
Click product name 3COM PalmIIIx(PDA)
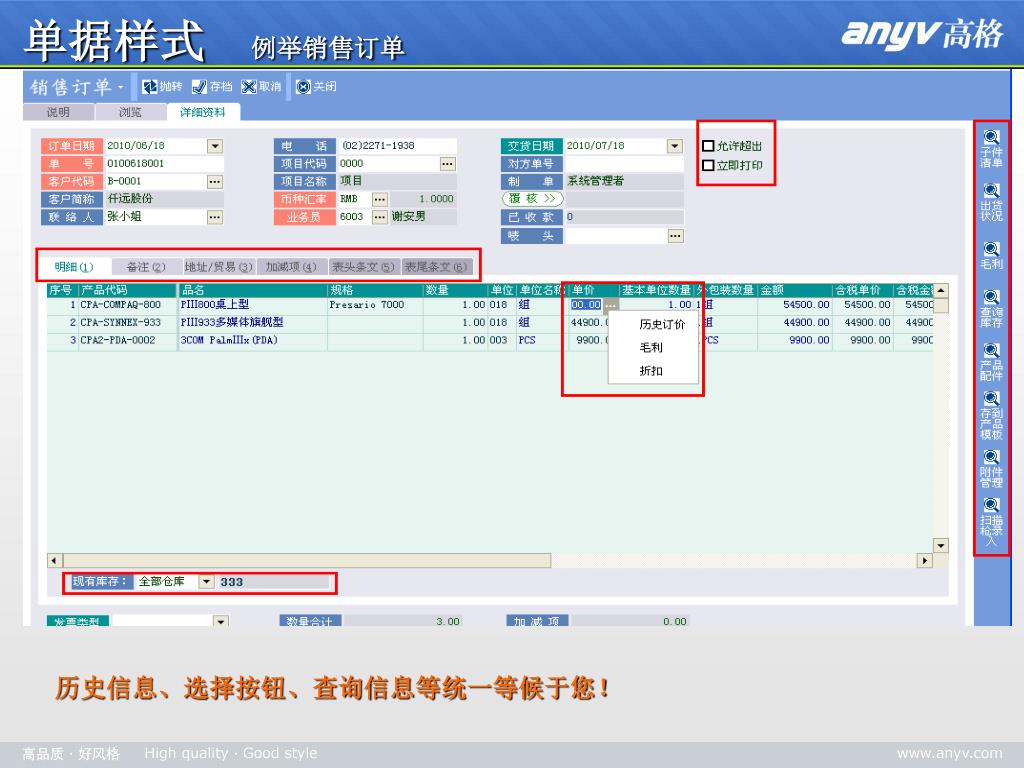click(229, 340)
